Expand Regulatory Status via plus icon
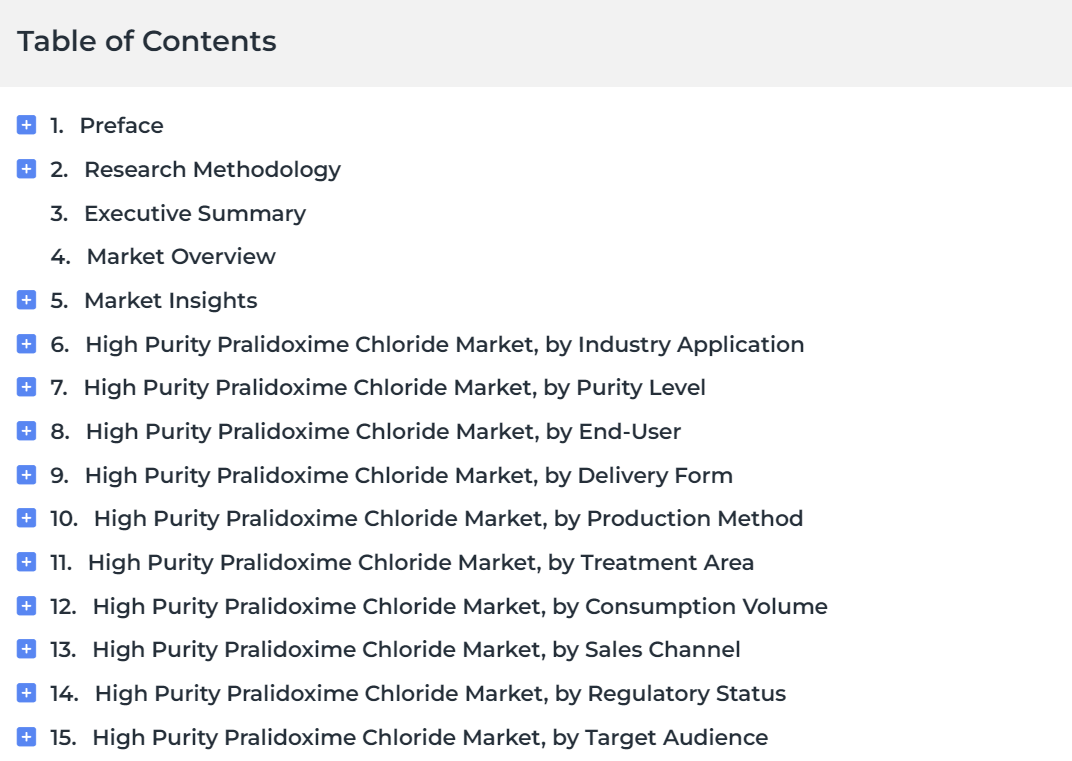The height and width of the screenshot is (761, 1072). [x=26, y=693]
